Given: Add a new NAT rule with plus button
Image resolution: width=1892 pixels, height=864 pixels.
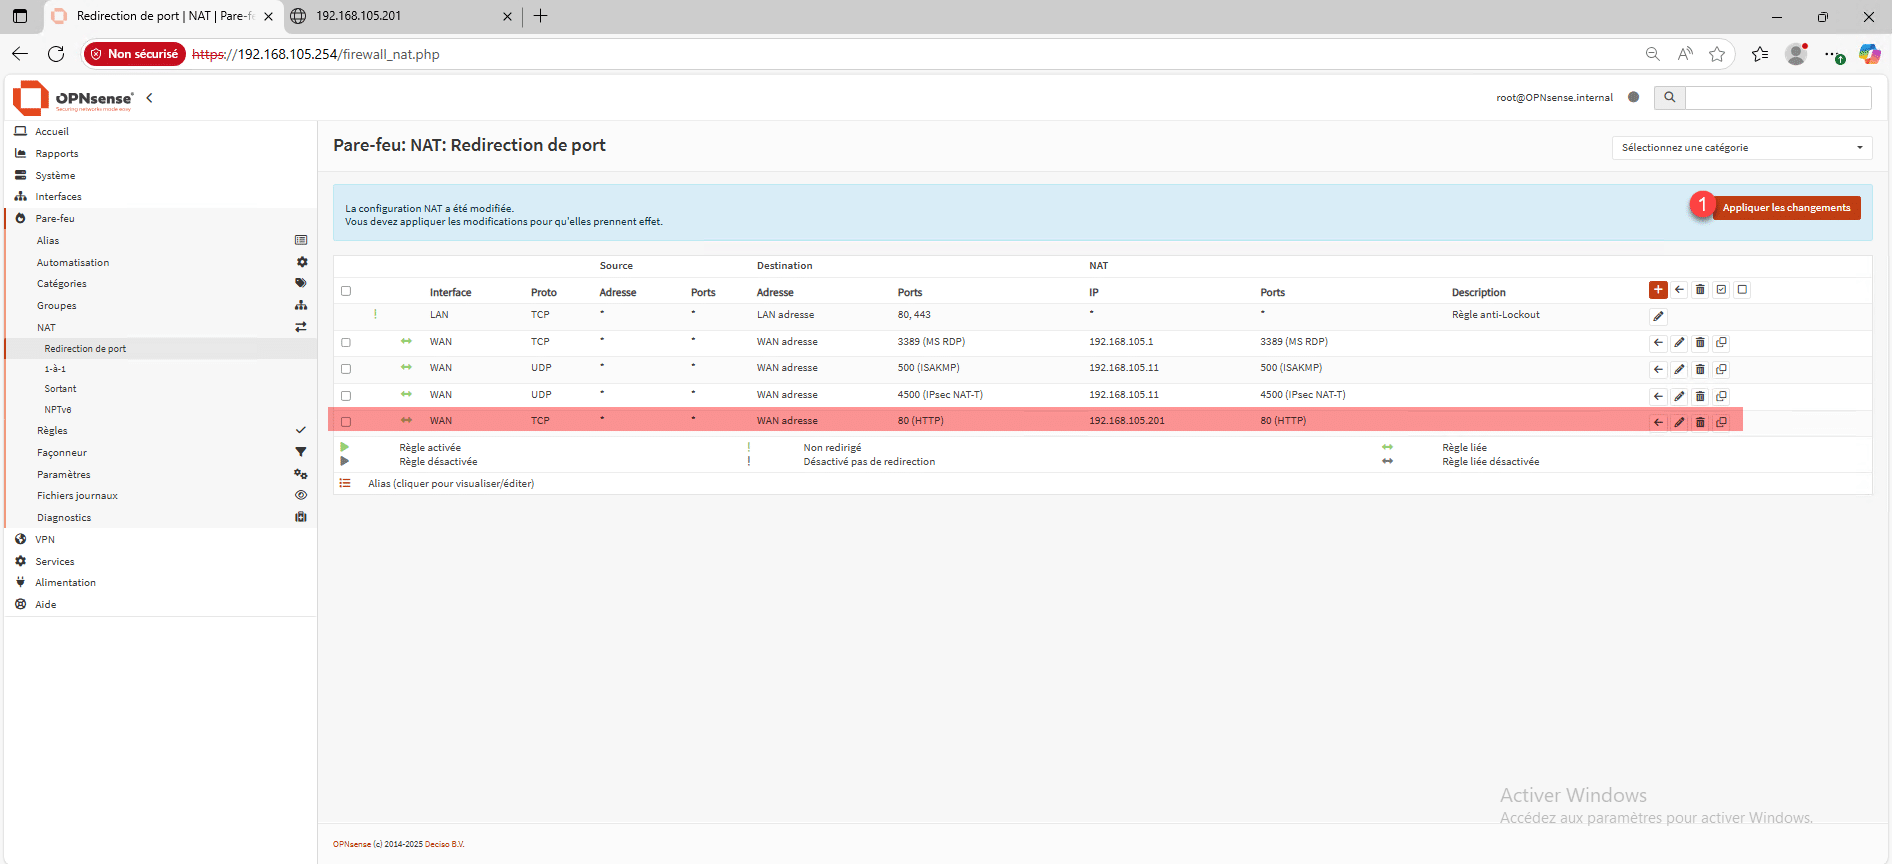Looking at the screenshot, I should click(x=1658, y=290).
